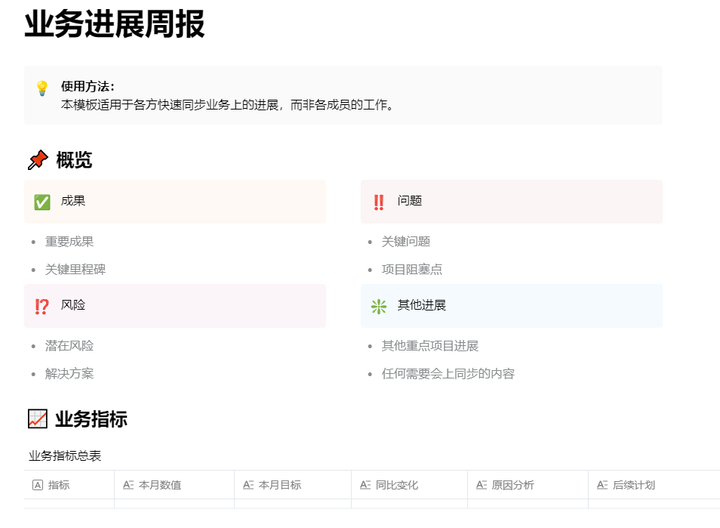Click the chart icon beside 业务指标
The image size is (720, 528).
coord(38,419)
